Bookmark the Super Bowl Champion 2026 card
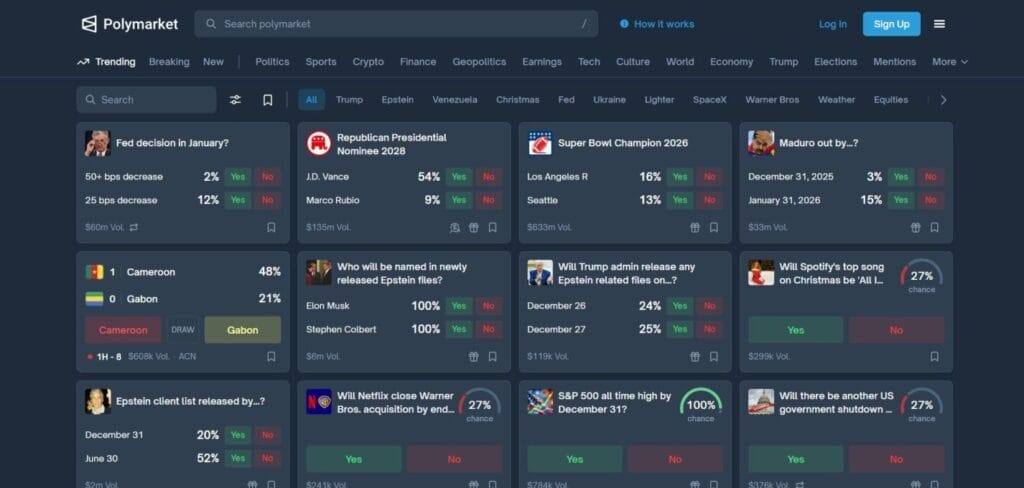 714,227
